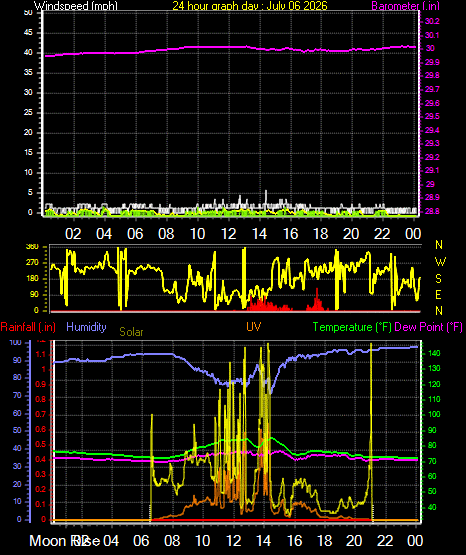Viewport: 466px width, 555px height.
Task: Click the "24 hour graph day : July 06 2026" heading
Action: [250, 6]
